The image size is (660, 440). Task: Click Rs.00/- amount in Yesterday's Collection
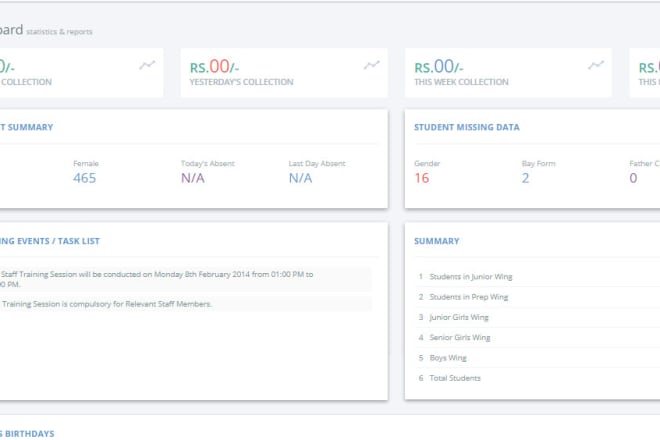tap(214, 67)
